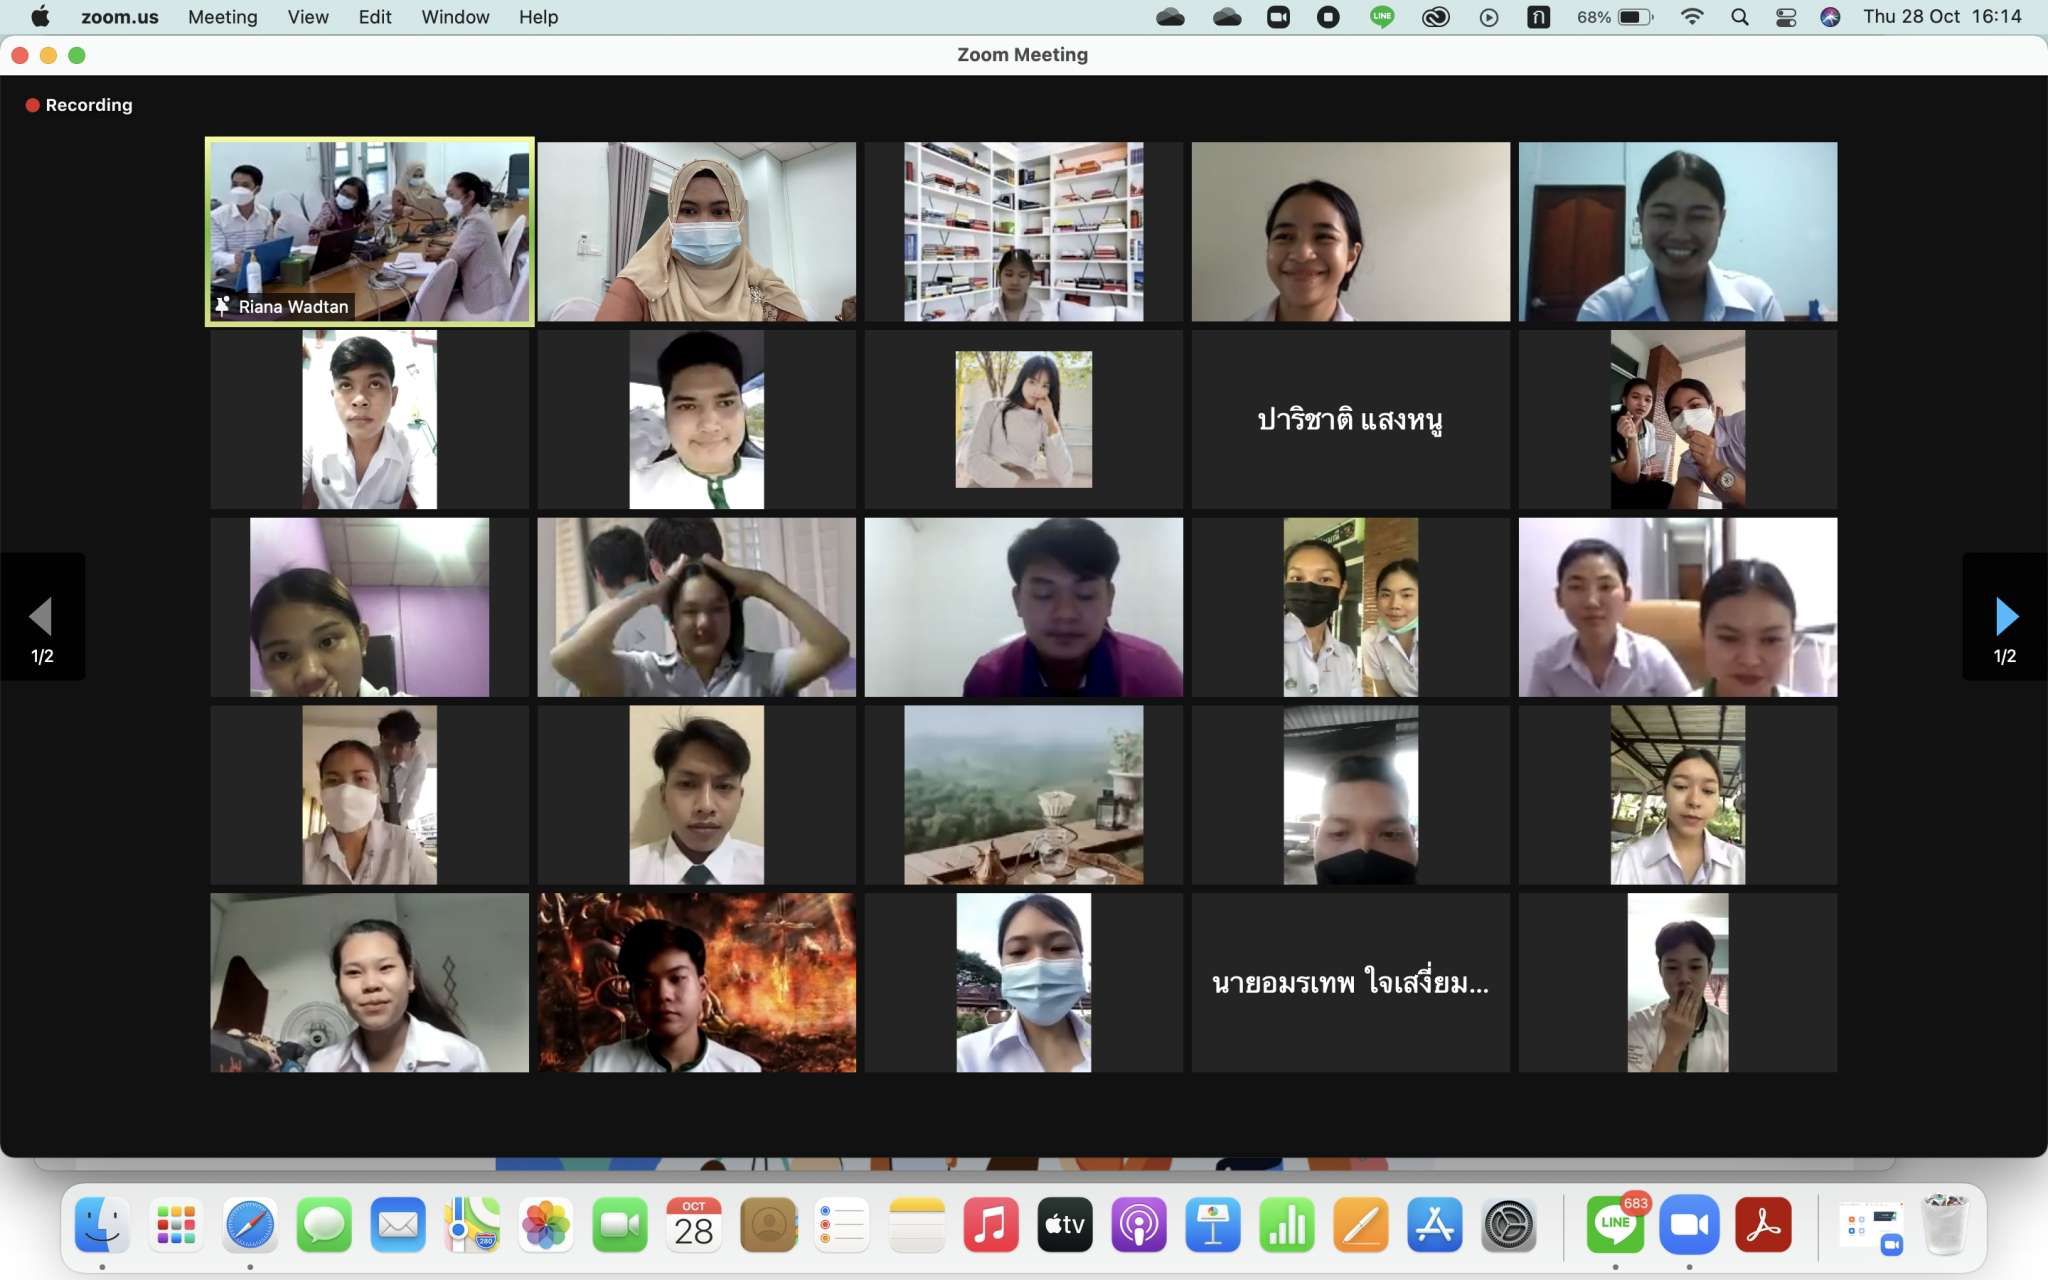Open Zoom app in the Dock
This screenshot has width=2048, height=1280.
point(1689,1225)
